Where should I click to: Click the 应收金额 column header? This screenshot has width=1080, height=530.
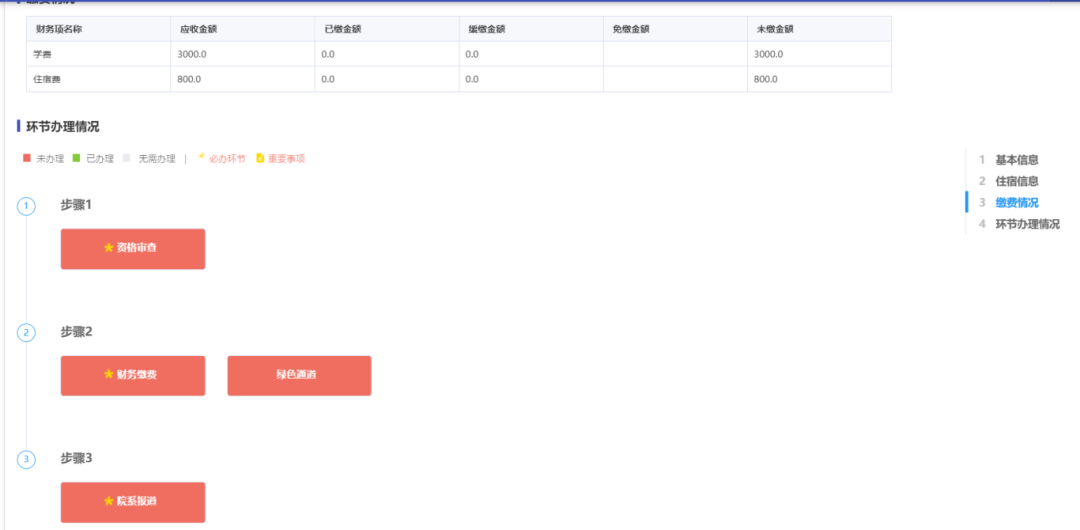(x=198, y=29)
